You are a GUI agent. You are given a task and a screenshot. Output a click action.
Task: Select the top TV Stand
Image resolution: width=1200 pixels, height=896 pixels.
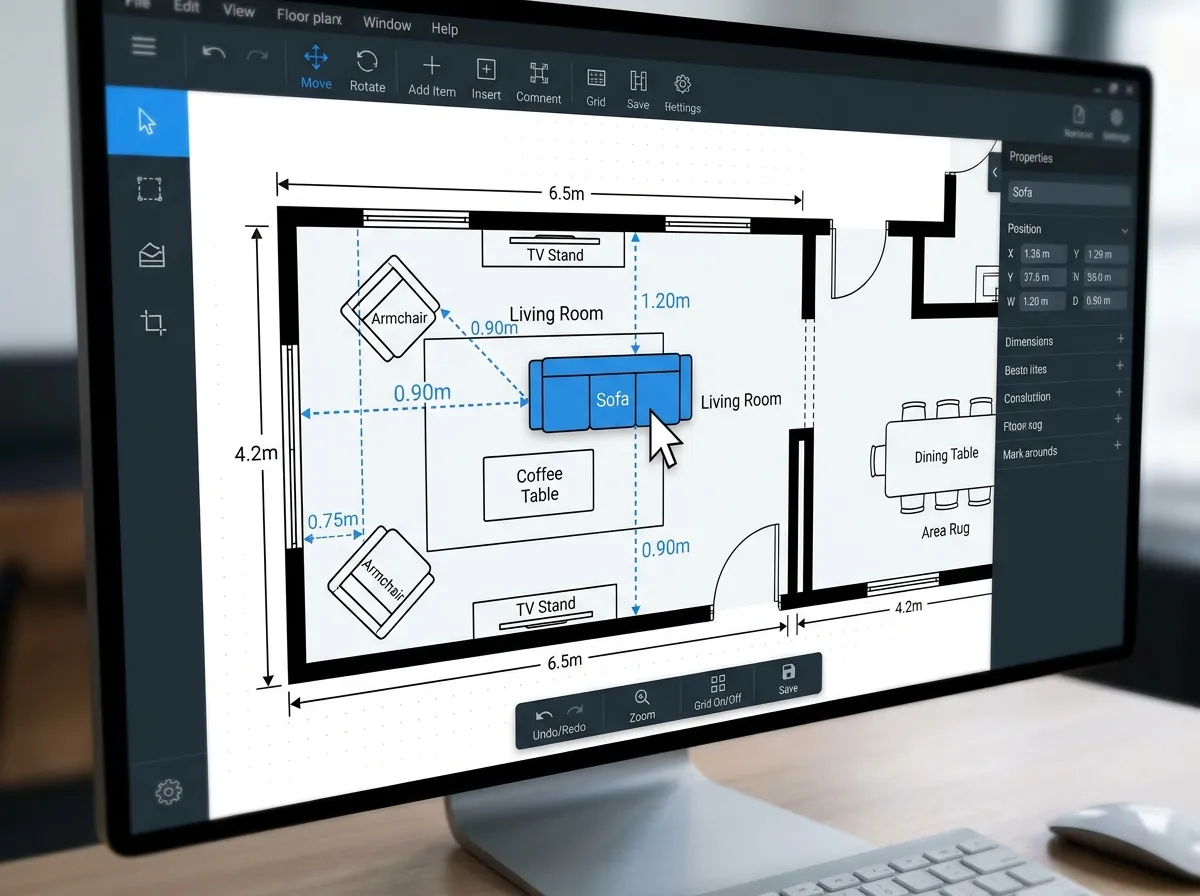556,248
